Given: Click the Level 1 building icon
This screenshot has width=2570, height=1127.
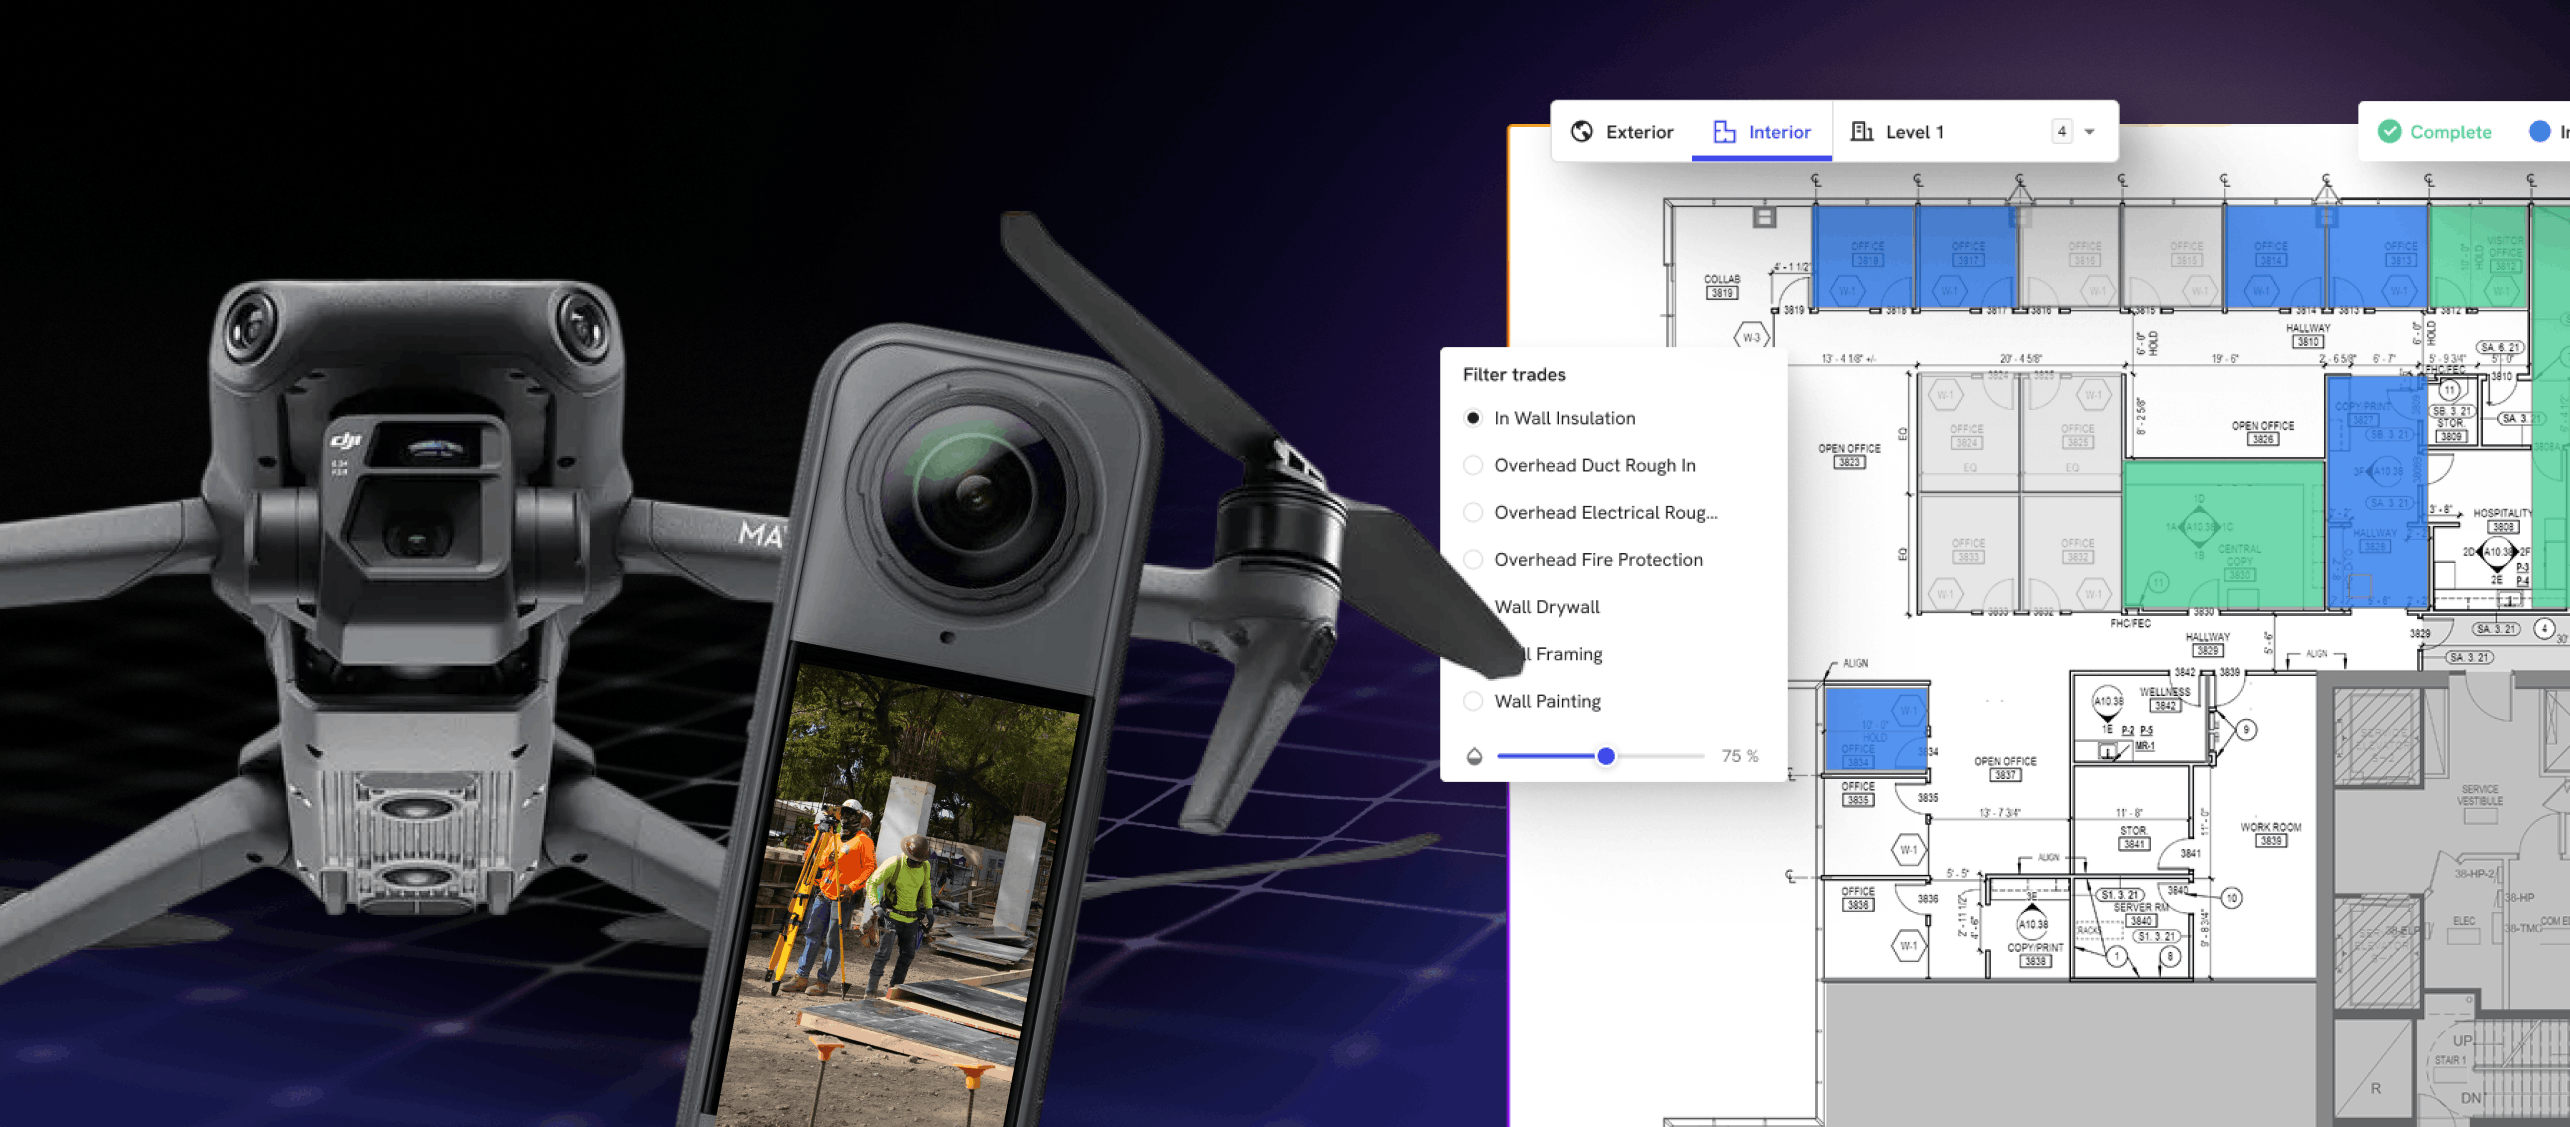Looking at the screenshot, I should point(1861,132).
